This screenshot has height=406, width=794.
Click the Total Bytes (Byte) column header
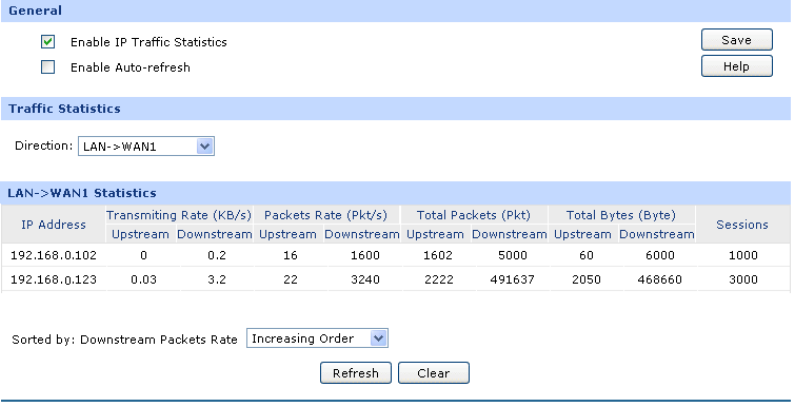[x=621, y=215]
